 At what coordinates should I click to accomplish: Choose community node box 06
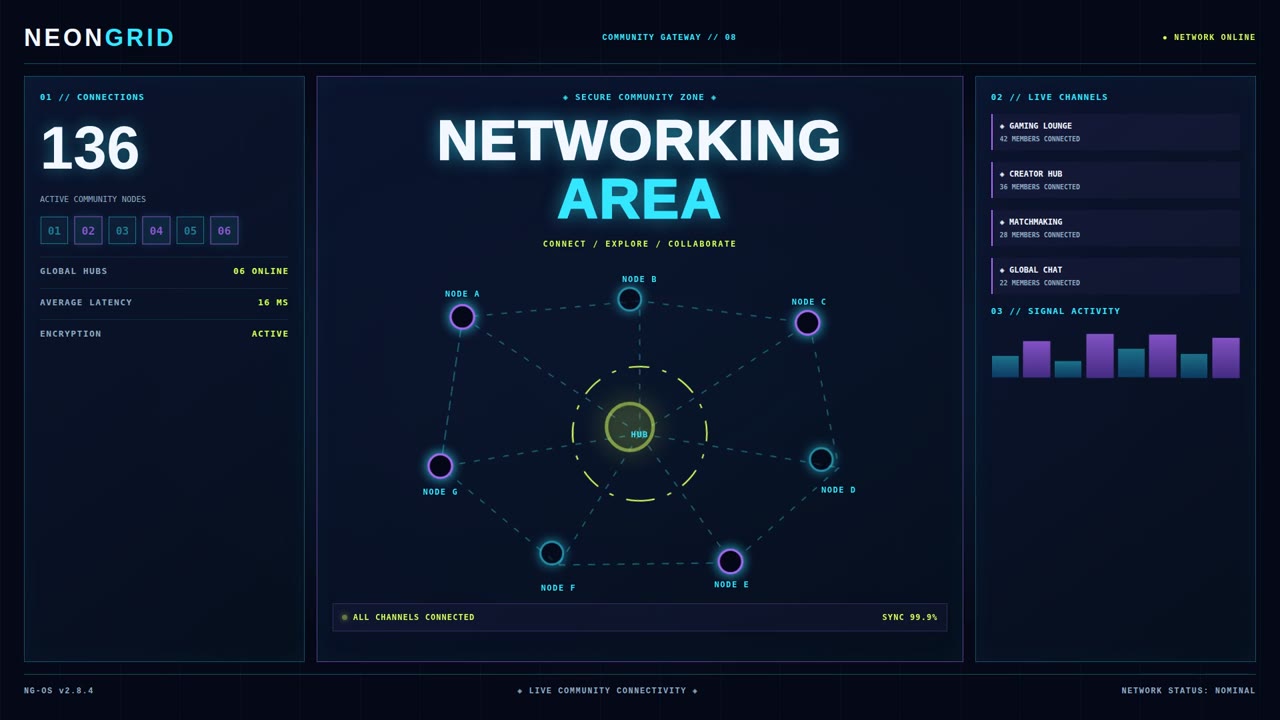224,230
